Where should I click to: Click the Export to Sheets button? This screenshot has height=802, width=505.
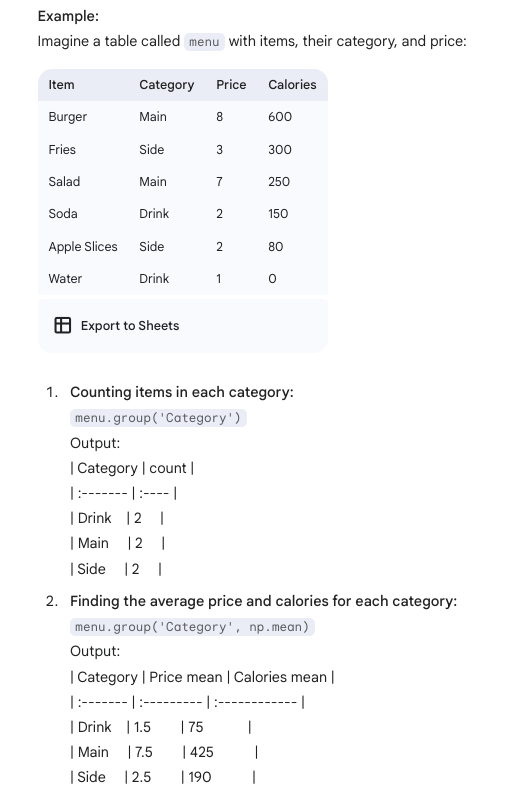point(117,325)
